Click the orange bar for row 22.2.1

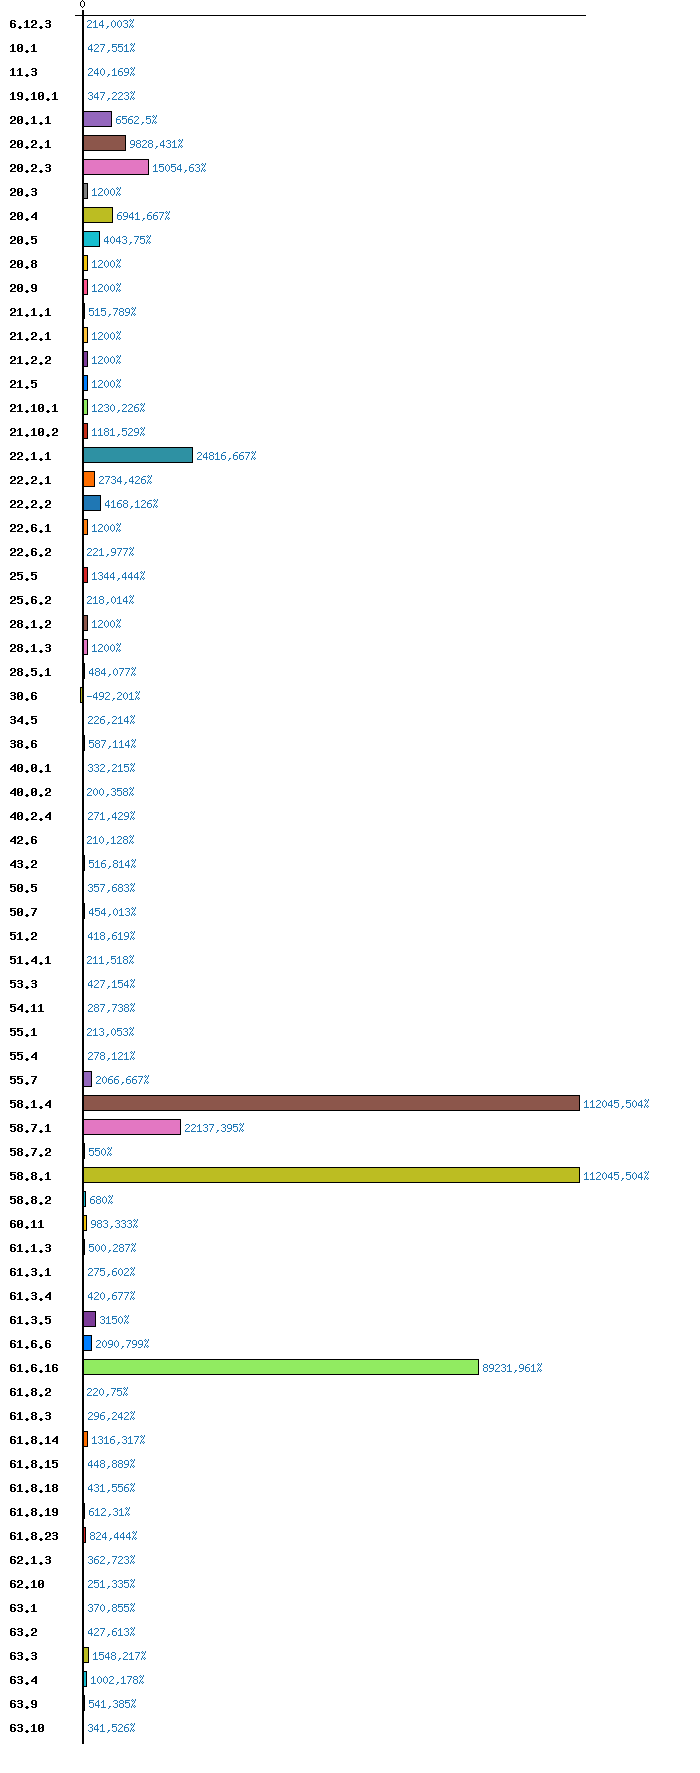[89, 479]
